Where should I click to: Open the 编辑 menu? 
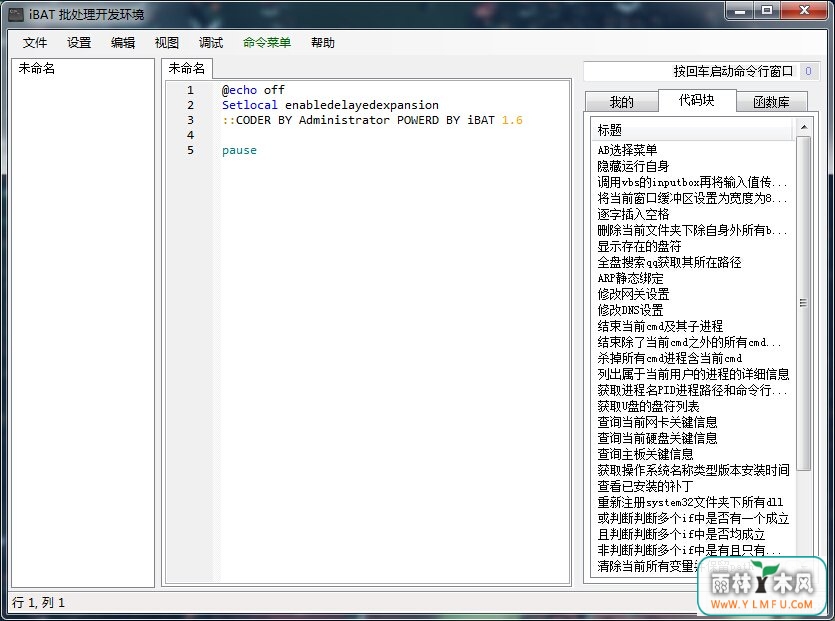[122, 43]
